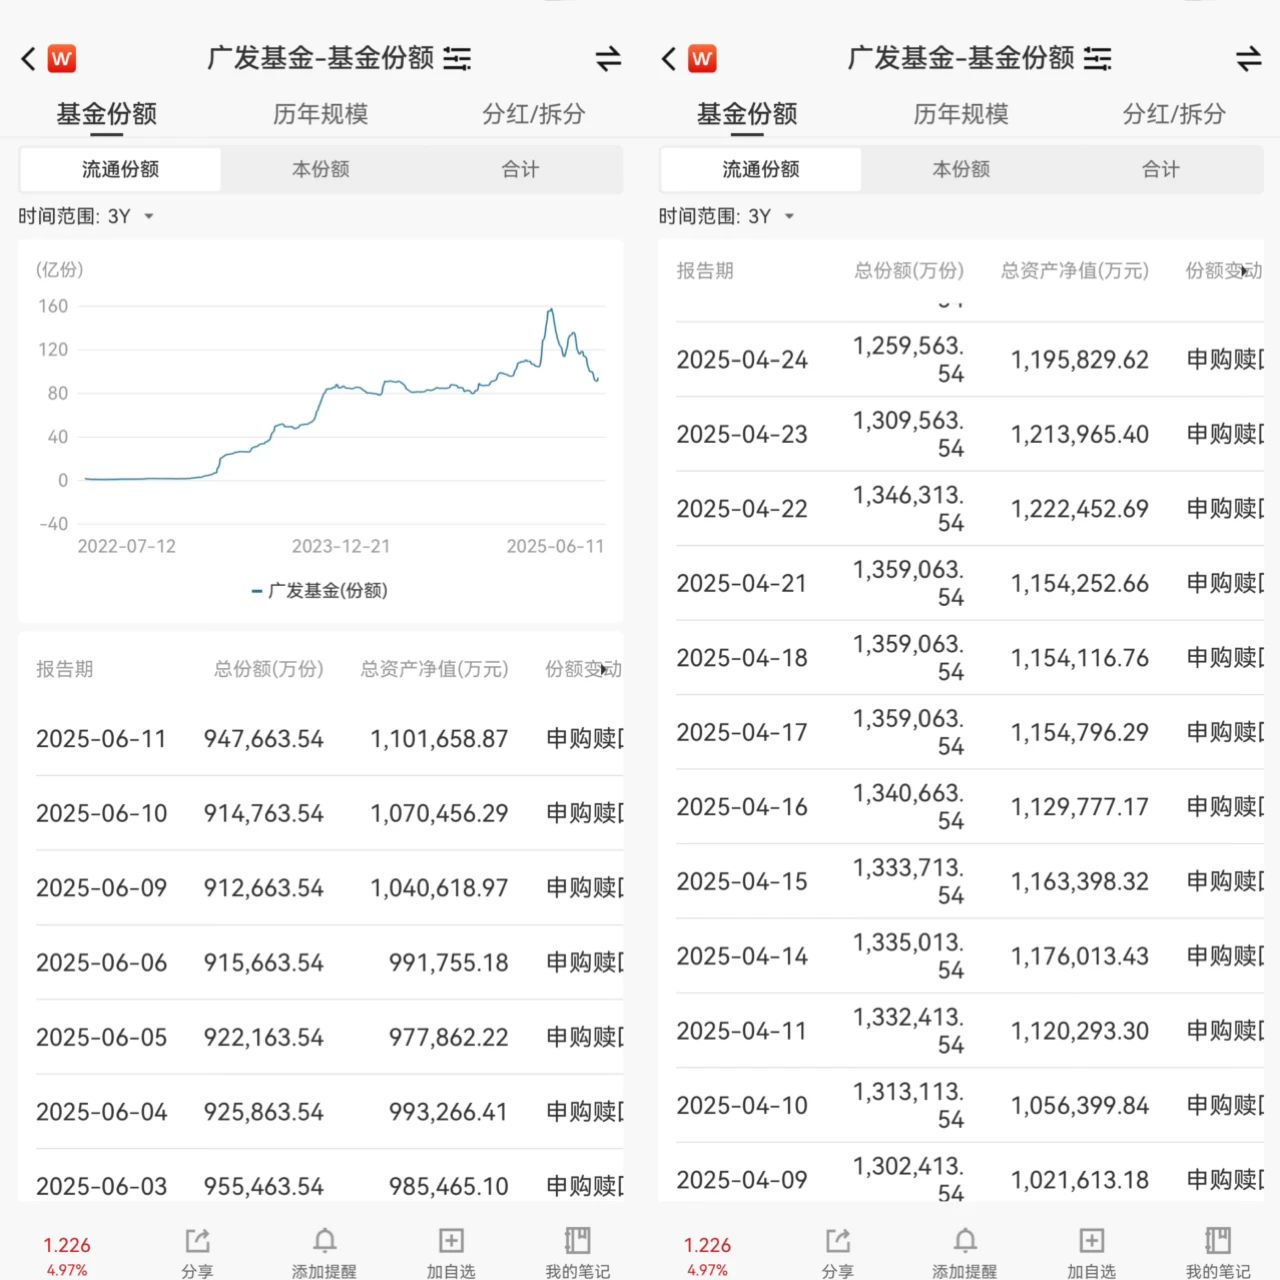
Task: Select the 2025-04-18 row date
Action: click(742, 658)
